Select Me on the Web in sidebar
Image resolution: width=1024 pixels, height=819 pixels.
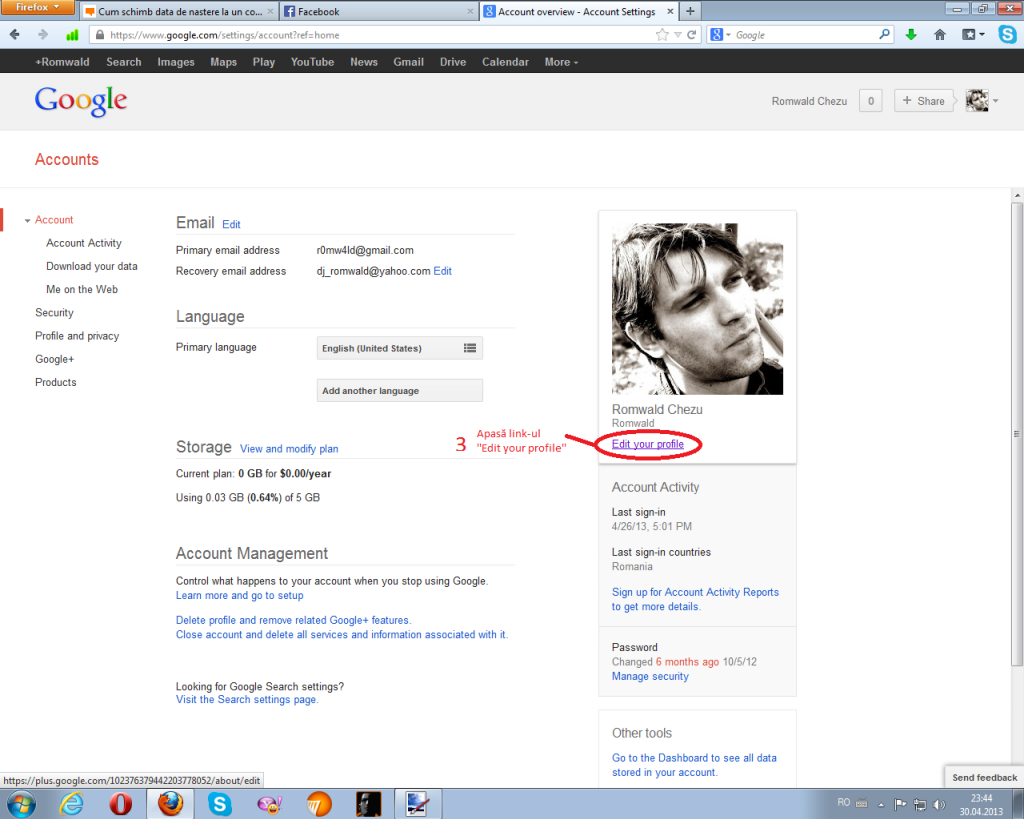[82, 289]
